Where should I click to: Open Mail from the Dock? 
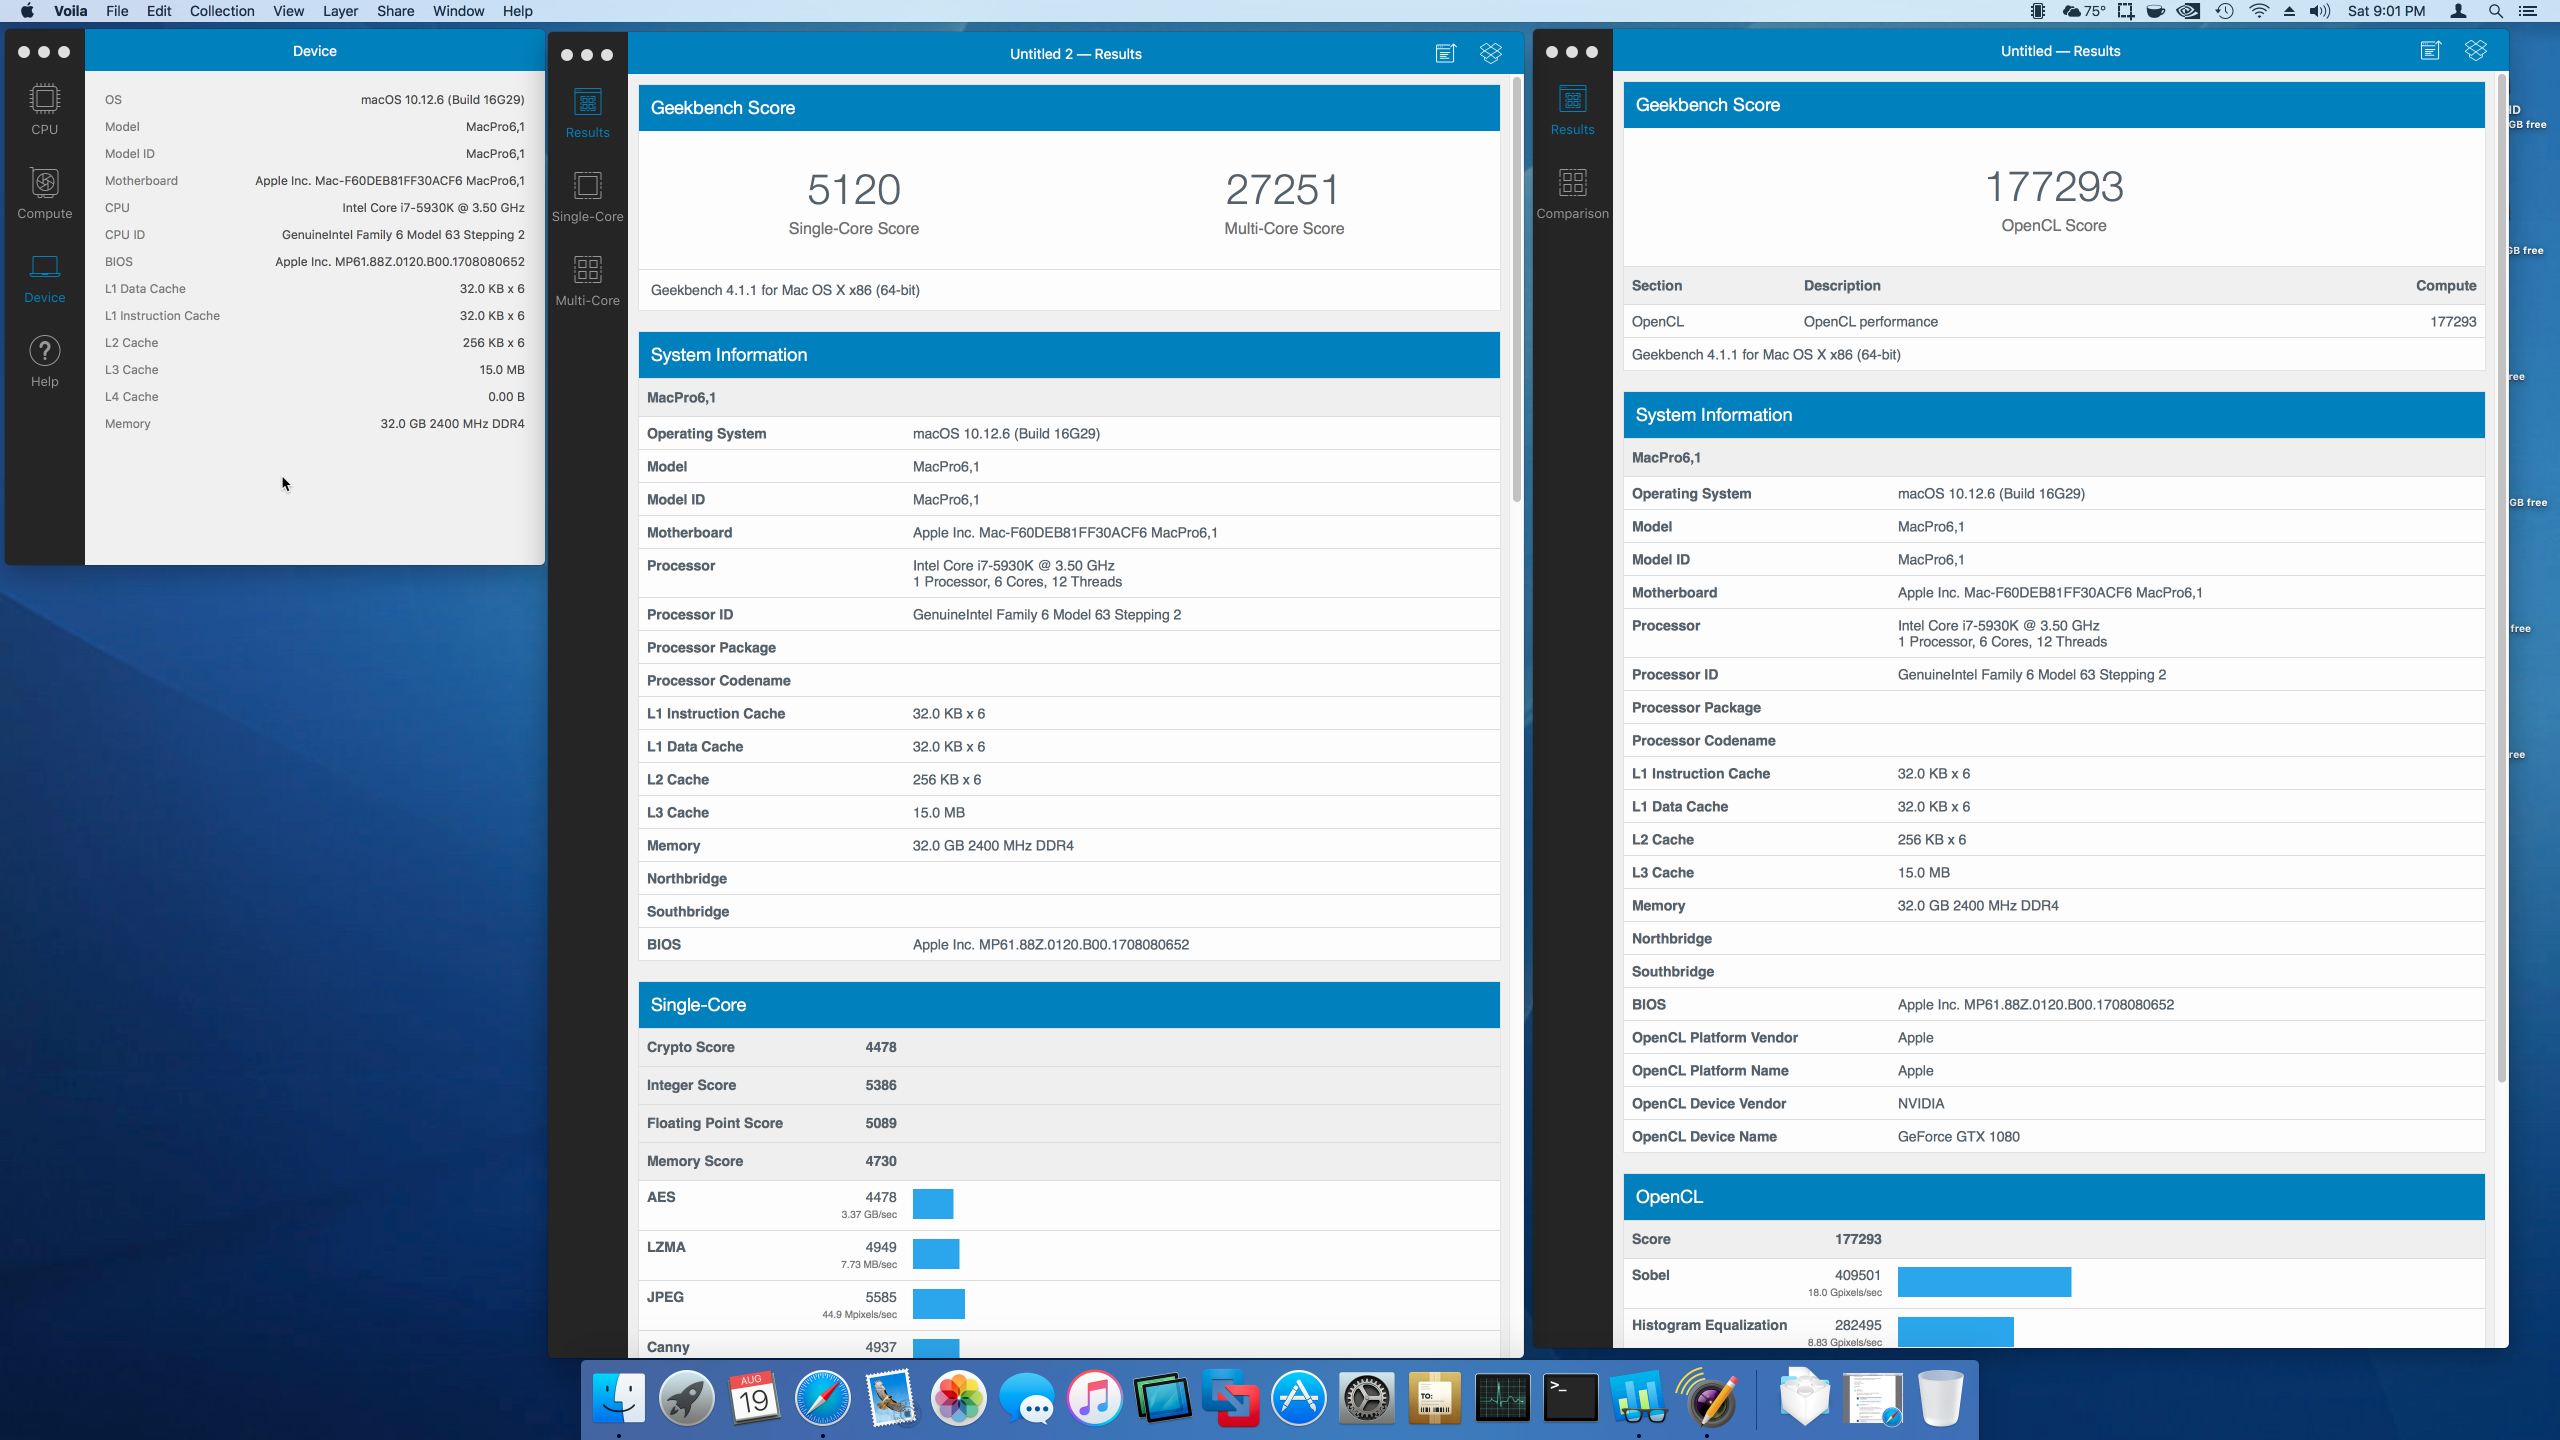point(891,1398)
